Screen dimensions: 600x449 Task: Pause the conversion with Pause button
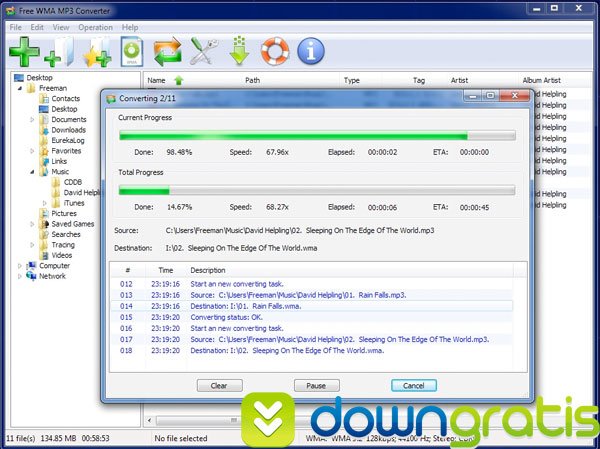tap(316, 385)
